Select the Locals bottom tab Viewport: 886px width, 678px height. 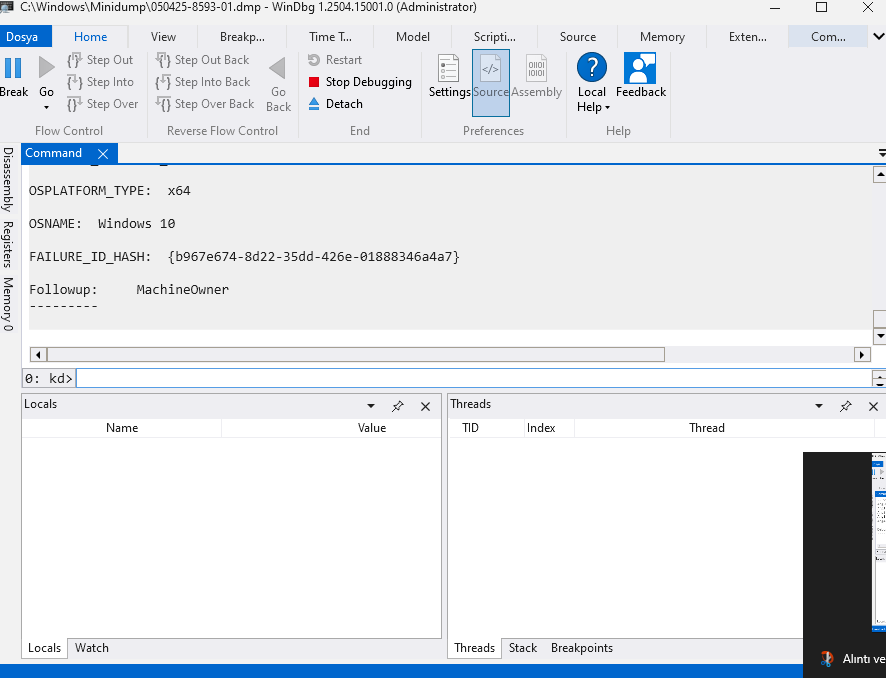click(x=45, y=648)
